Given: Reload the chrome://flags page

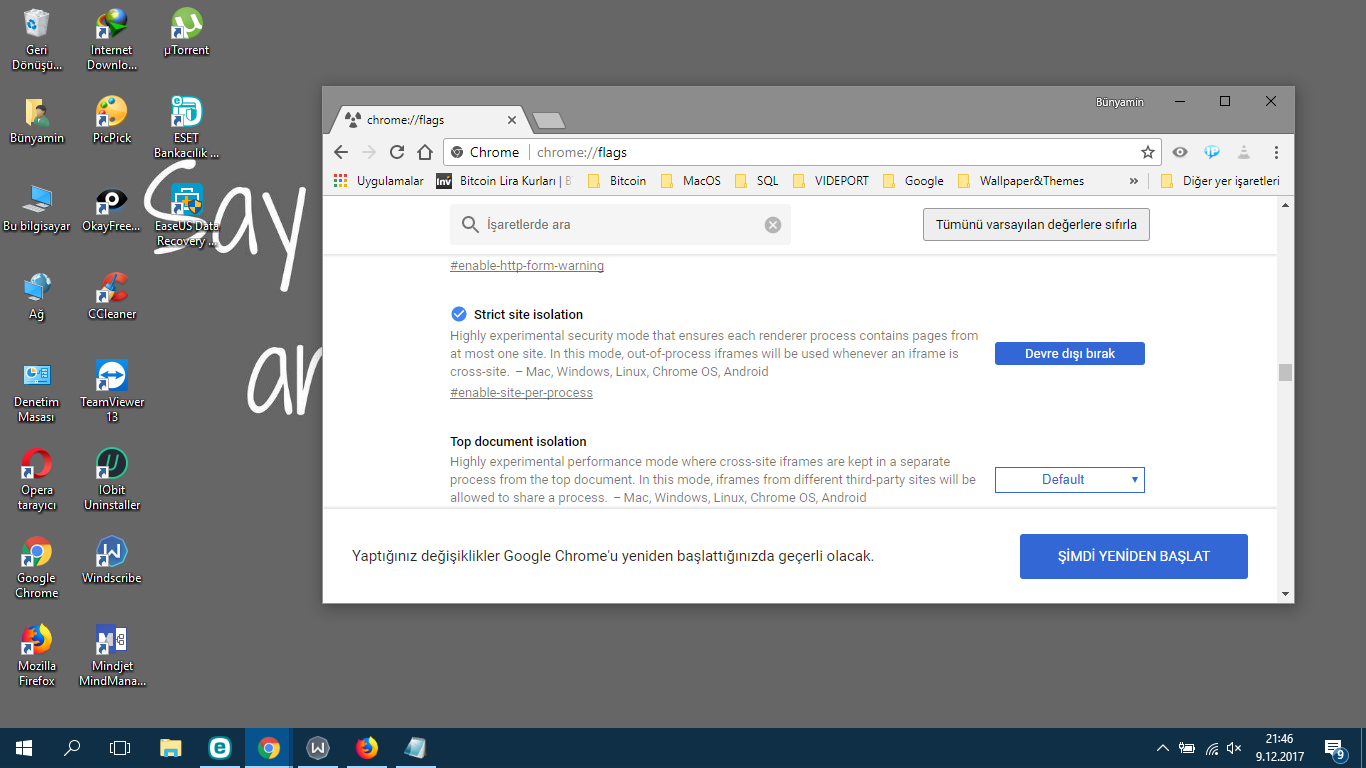Looking at the screenshot, I should tap(397, 152).
